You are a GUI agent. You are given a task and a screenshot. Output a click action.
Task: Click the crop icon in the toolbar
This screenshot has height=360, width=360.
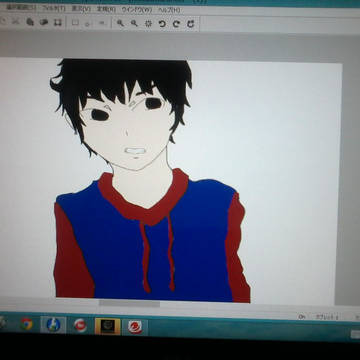[x=58, y=22]
